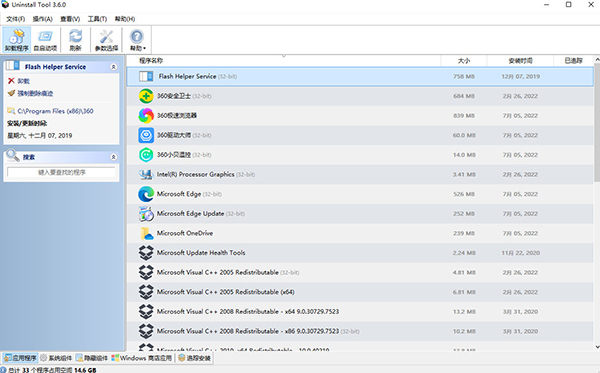This screenshot has width=600, height=373.
Task: Click the Flash Helper Service row icon
Action: click(146, 77)
